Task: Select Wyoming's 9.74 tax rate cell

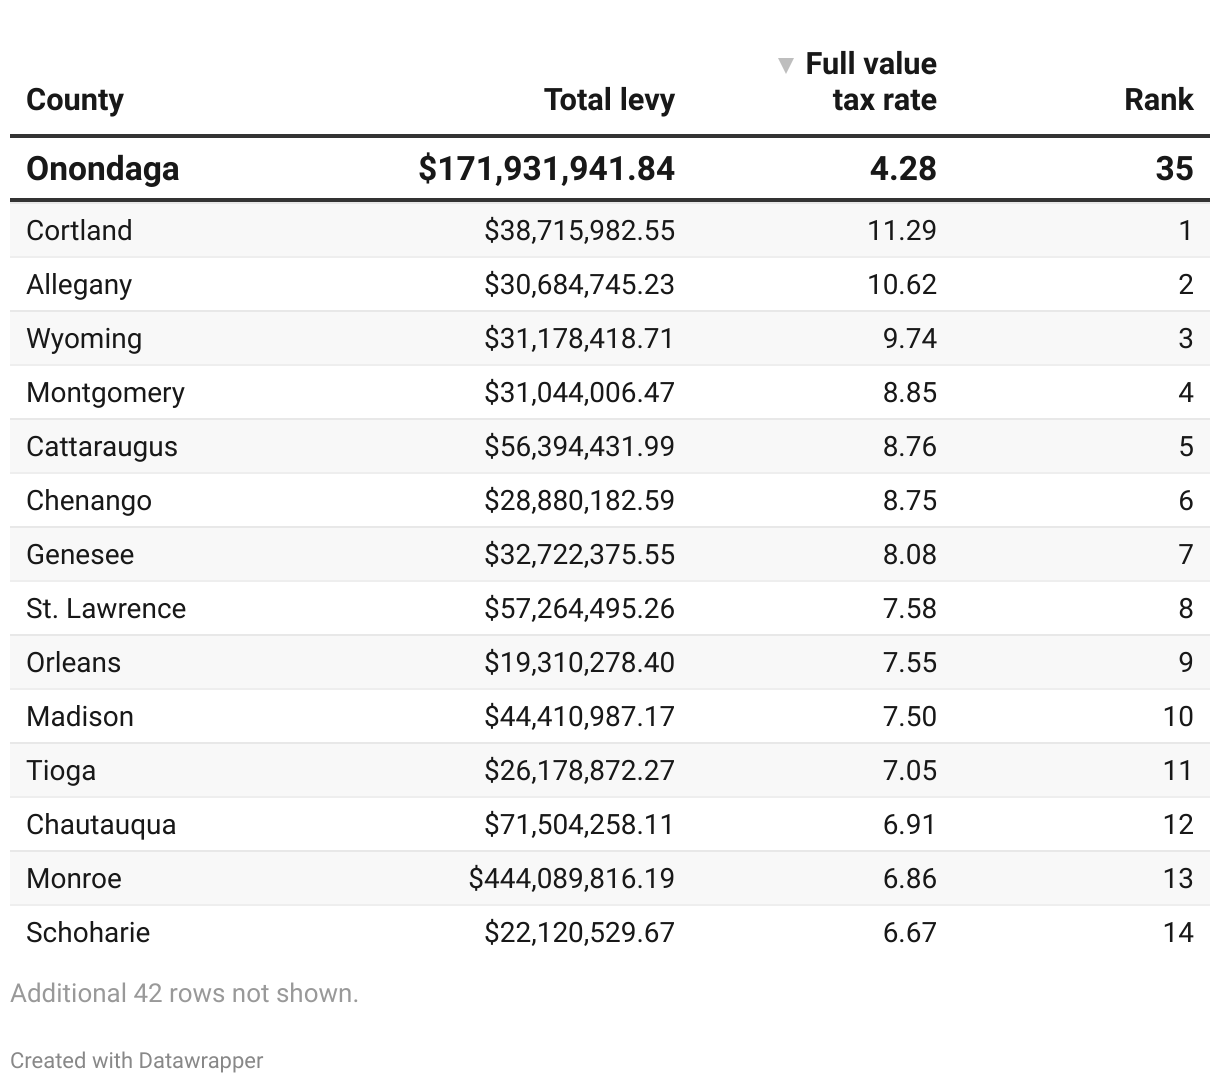Action: tap(909, 338)
